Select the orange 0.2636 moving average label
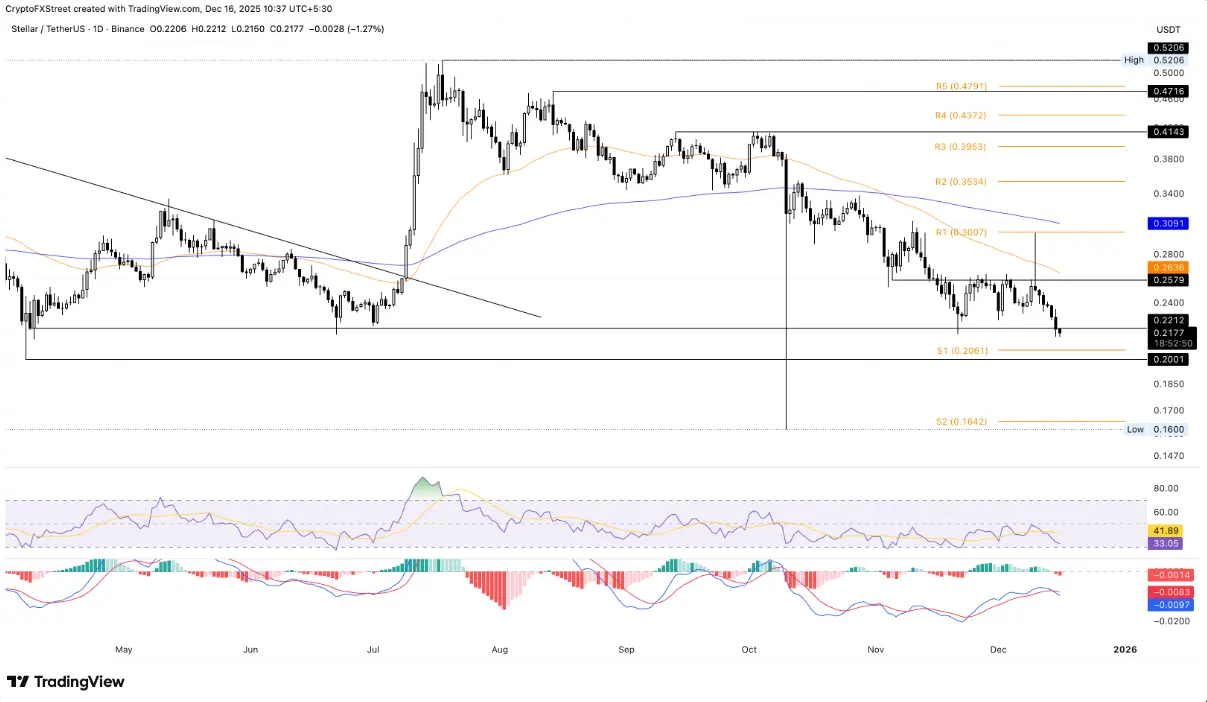 tap(1169, 267)
